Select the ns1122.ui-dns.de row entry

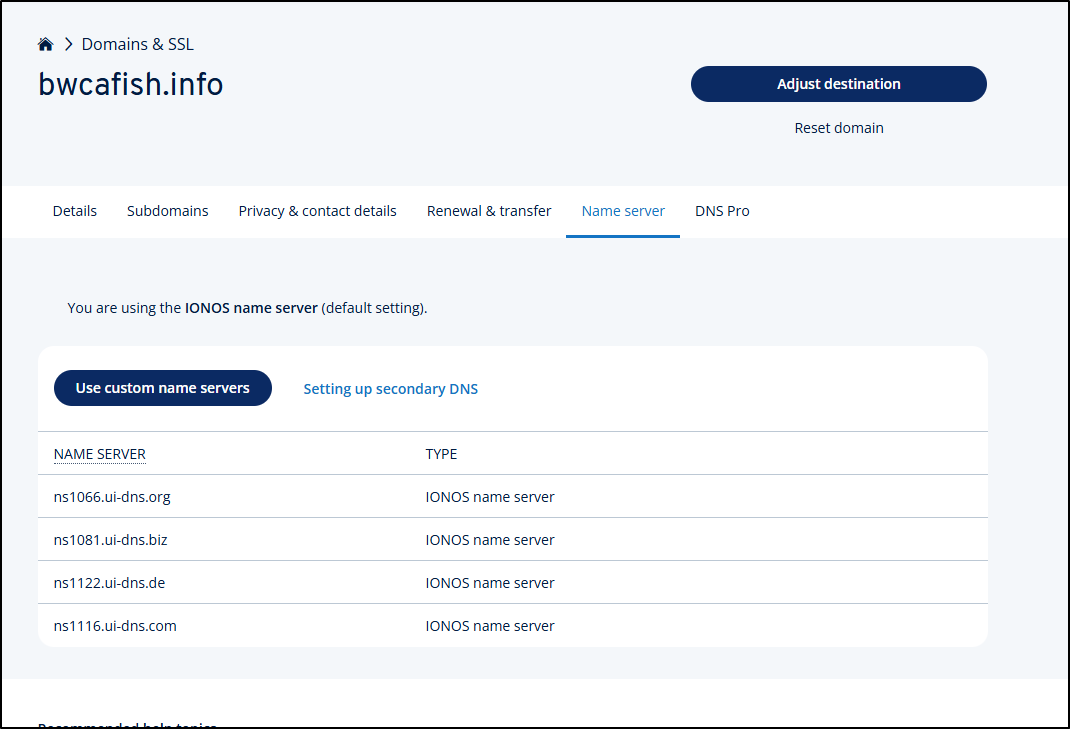pyautogui.click(x=102, y=583)
